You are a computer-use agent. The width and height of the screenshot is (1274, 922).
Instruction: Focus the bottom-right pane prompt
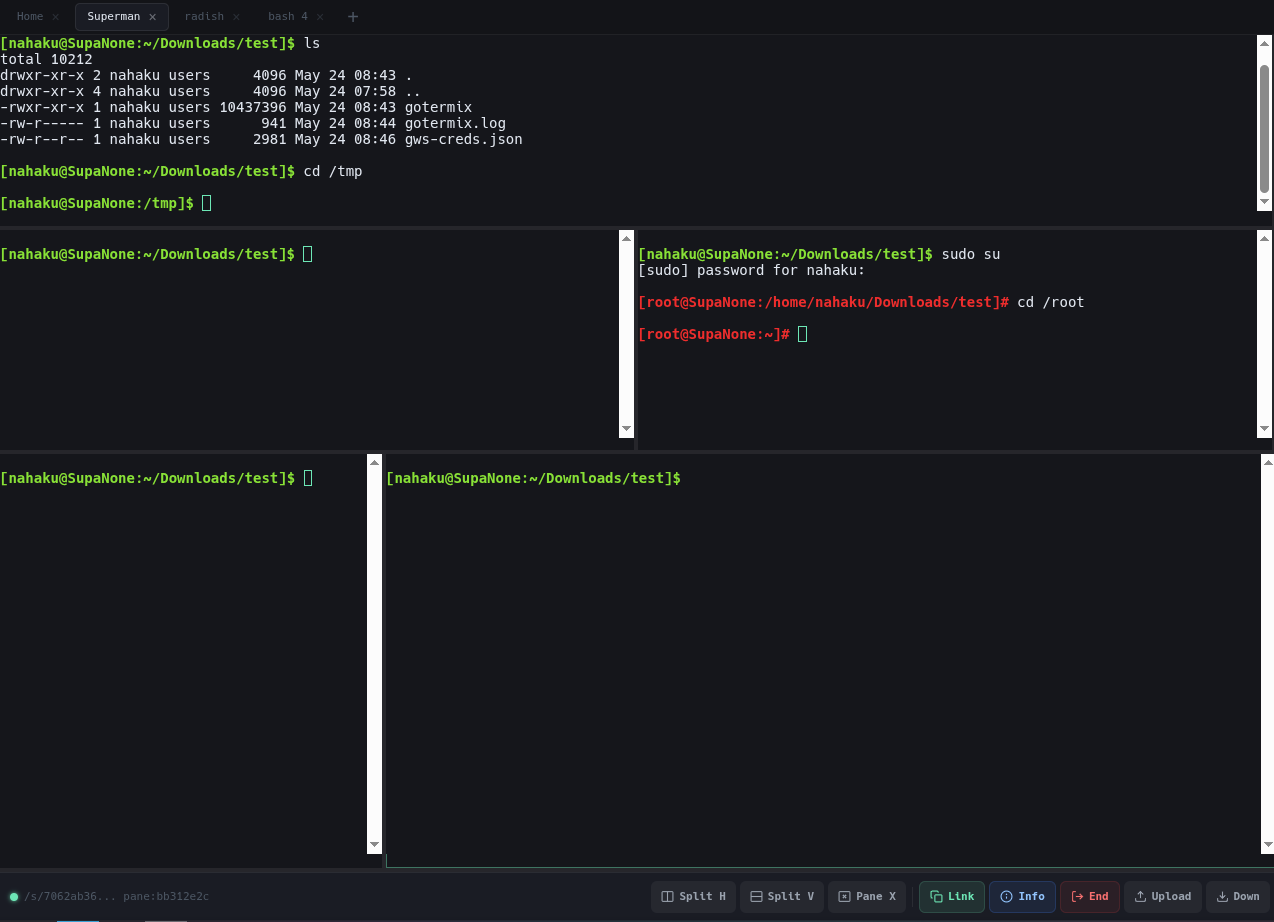coord(533,478)
